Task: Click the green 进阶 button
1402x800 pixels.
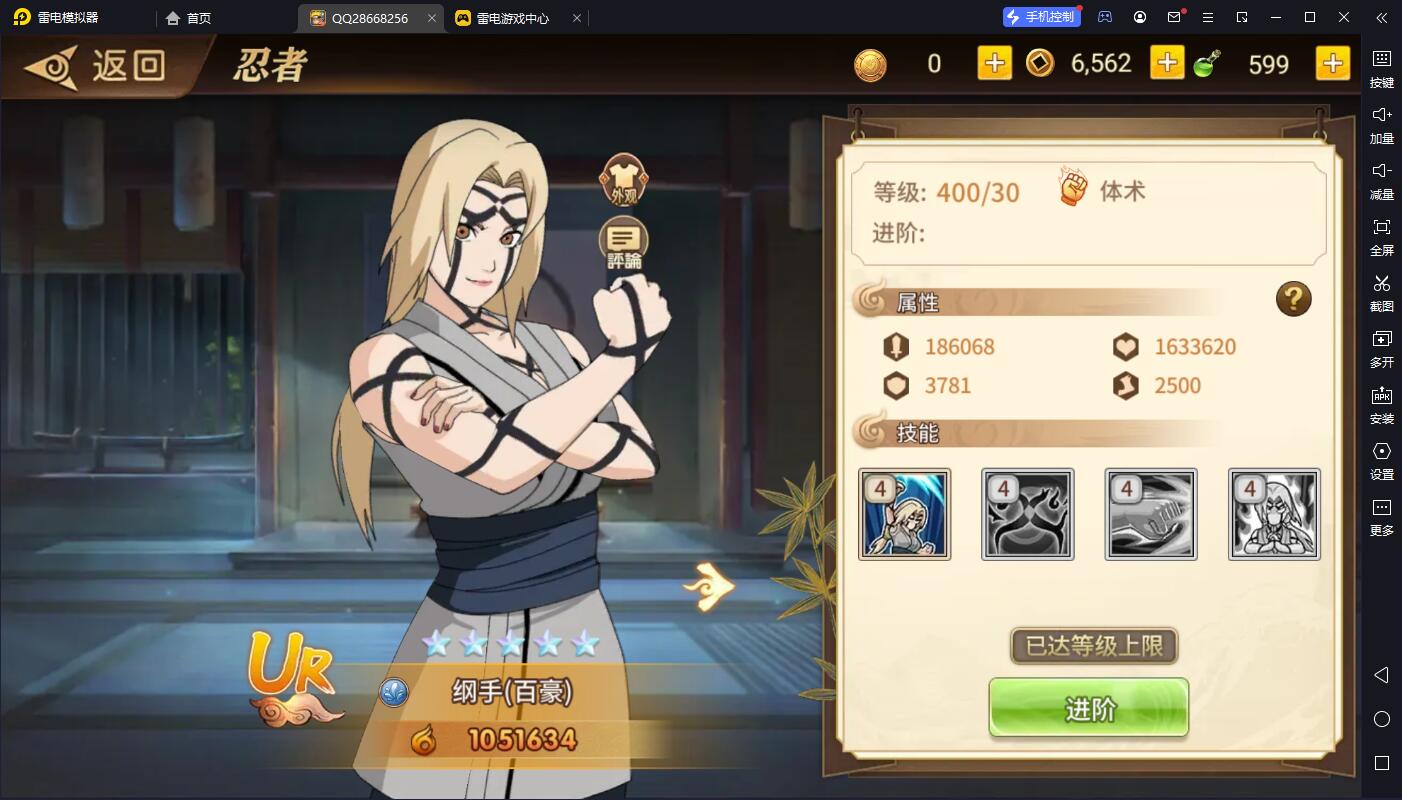Action: click(x=1088, y=709)
